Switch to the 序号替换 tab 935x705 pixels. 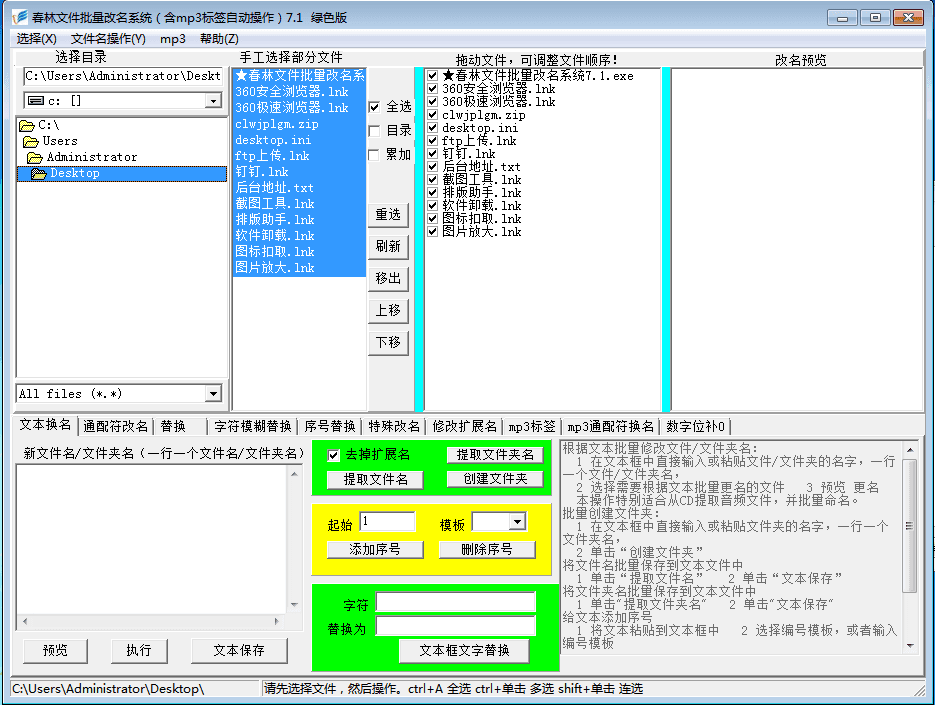(330, 426)
